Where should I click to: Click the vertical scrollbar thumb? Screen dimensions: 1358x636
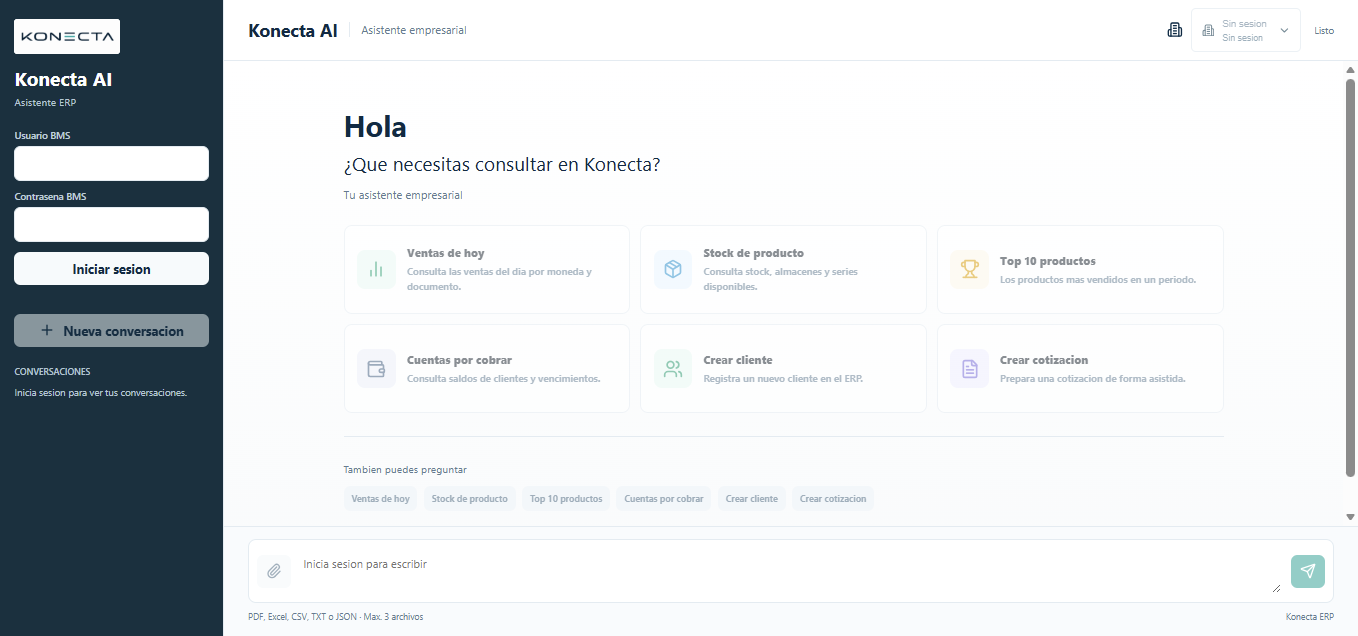click(x=1350, y=277)
